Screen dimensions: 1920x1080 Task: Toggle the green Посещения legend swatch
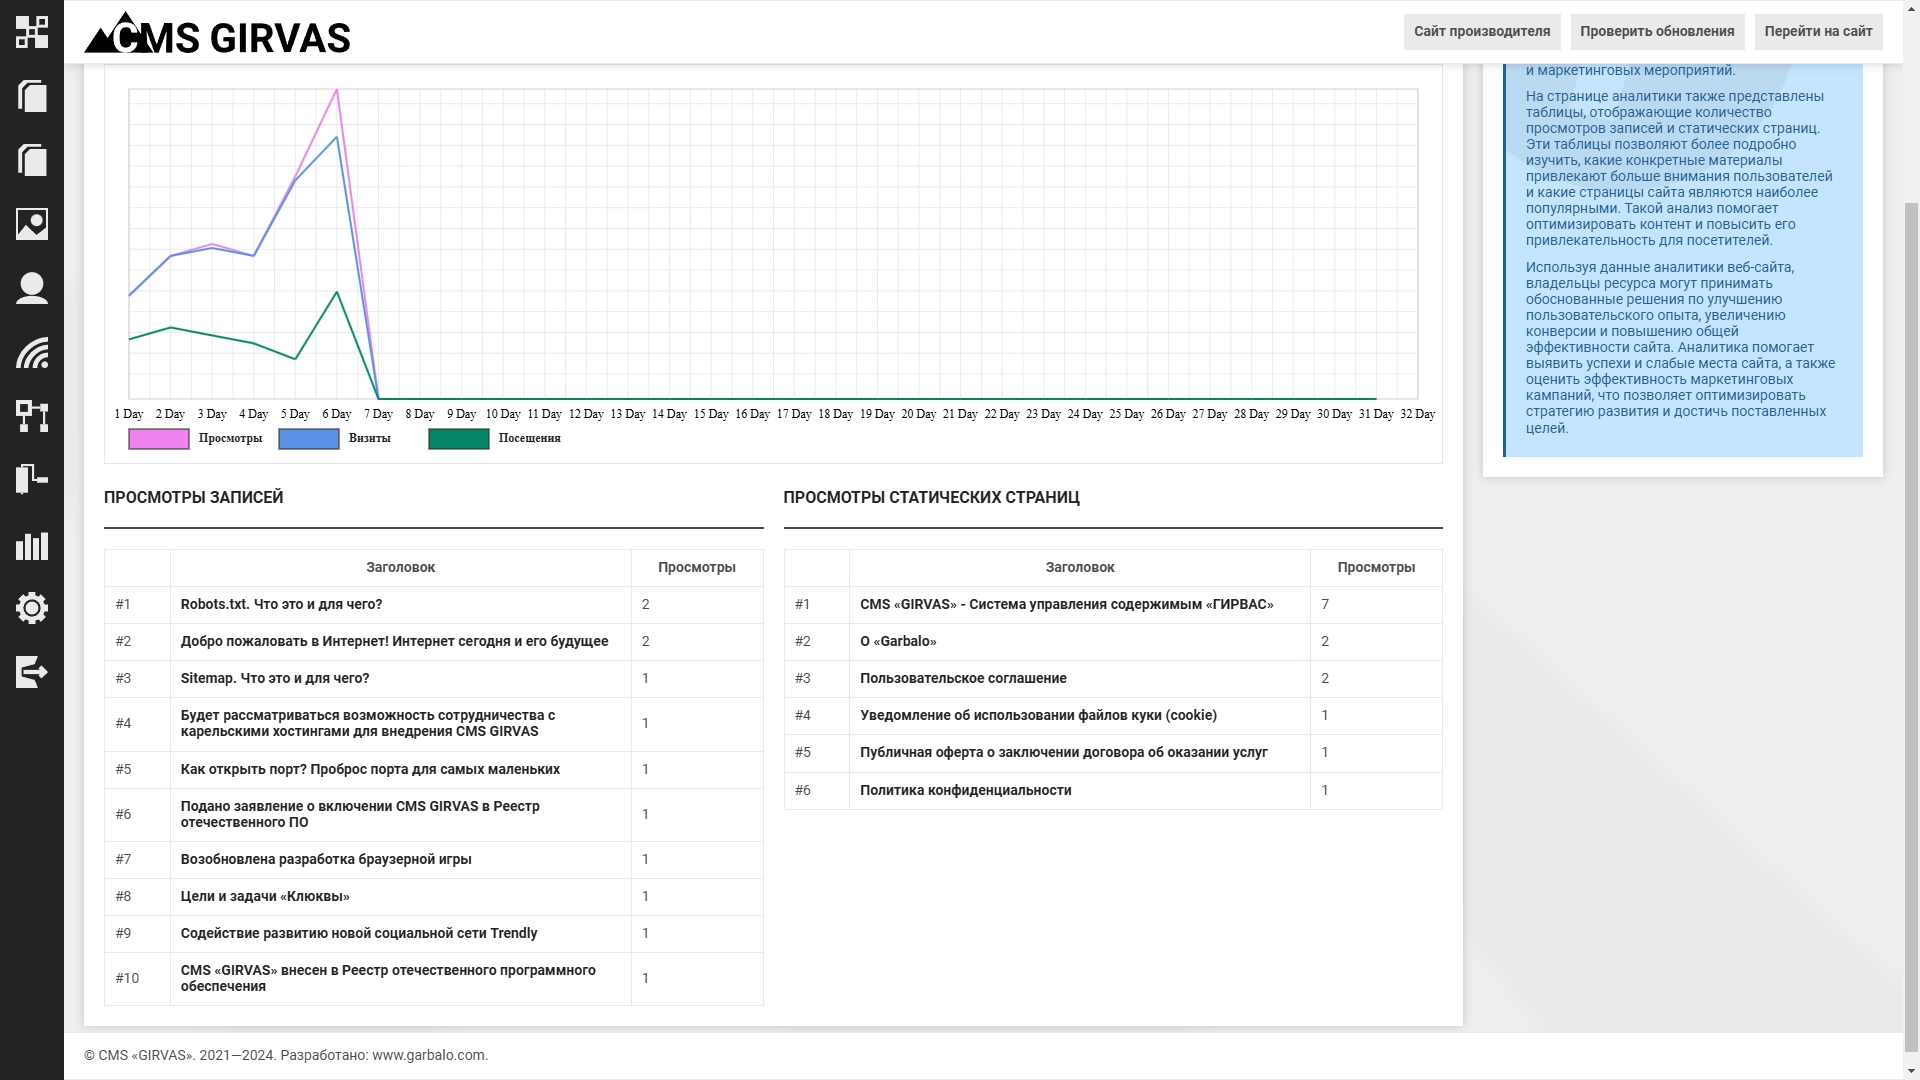point(459,439)
